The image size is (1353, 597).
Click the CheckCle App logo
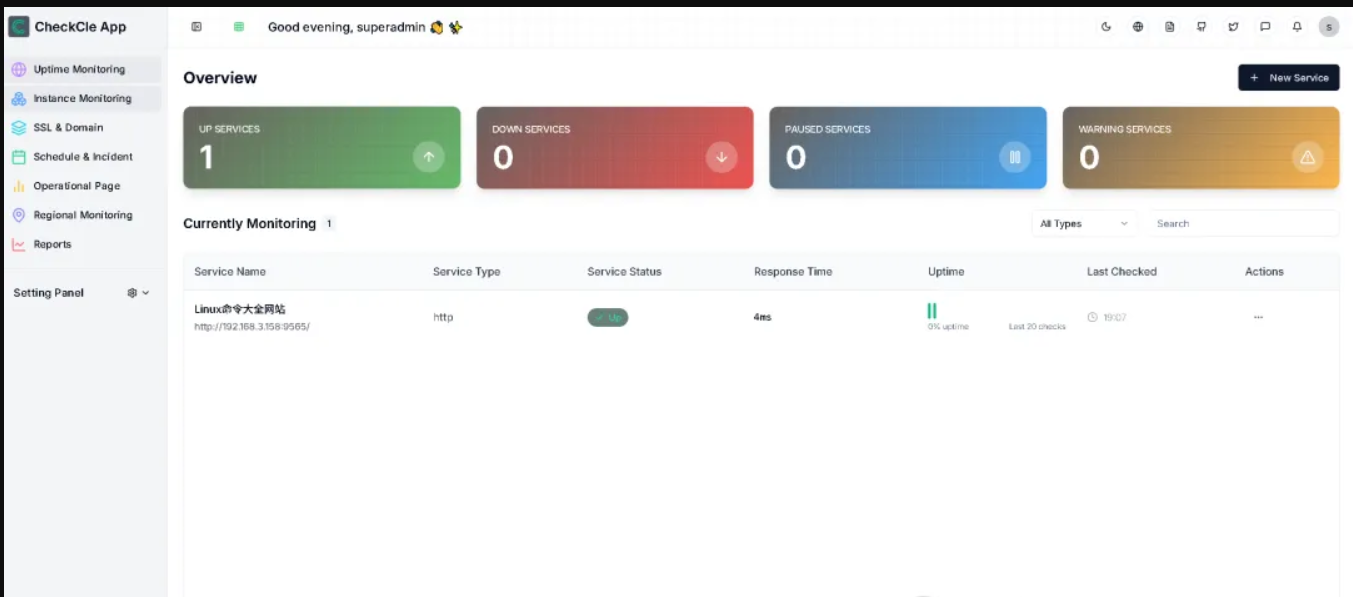pos(18,27)
